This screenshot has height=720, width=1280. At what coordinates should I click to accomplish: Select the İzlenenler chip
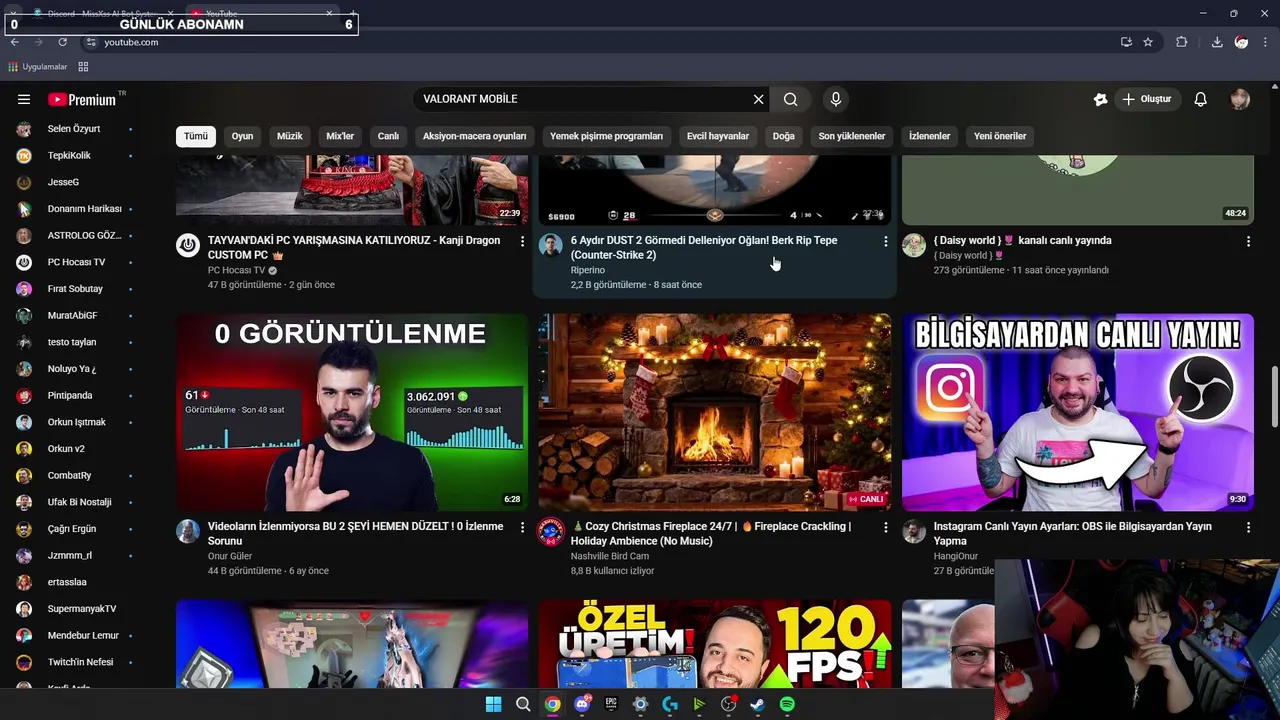(929, 136)
